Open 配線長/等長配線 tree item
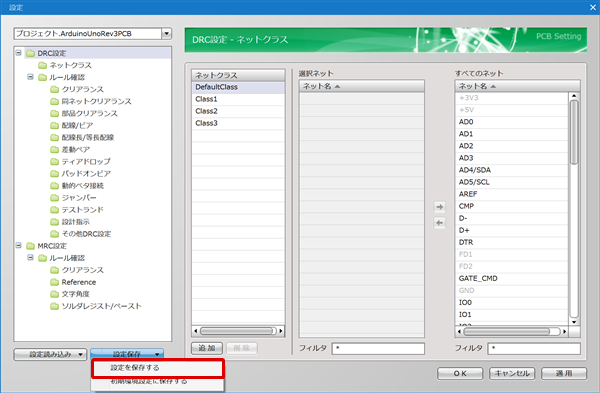The height and width of the screenshot is (393, 600). click(88, 137)
